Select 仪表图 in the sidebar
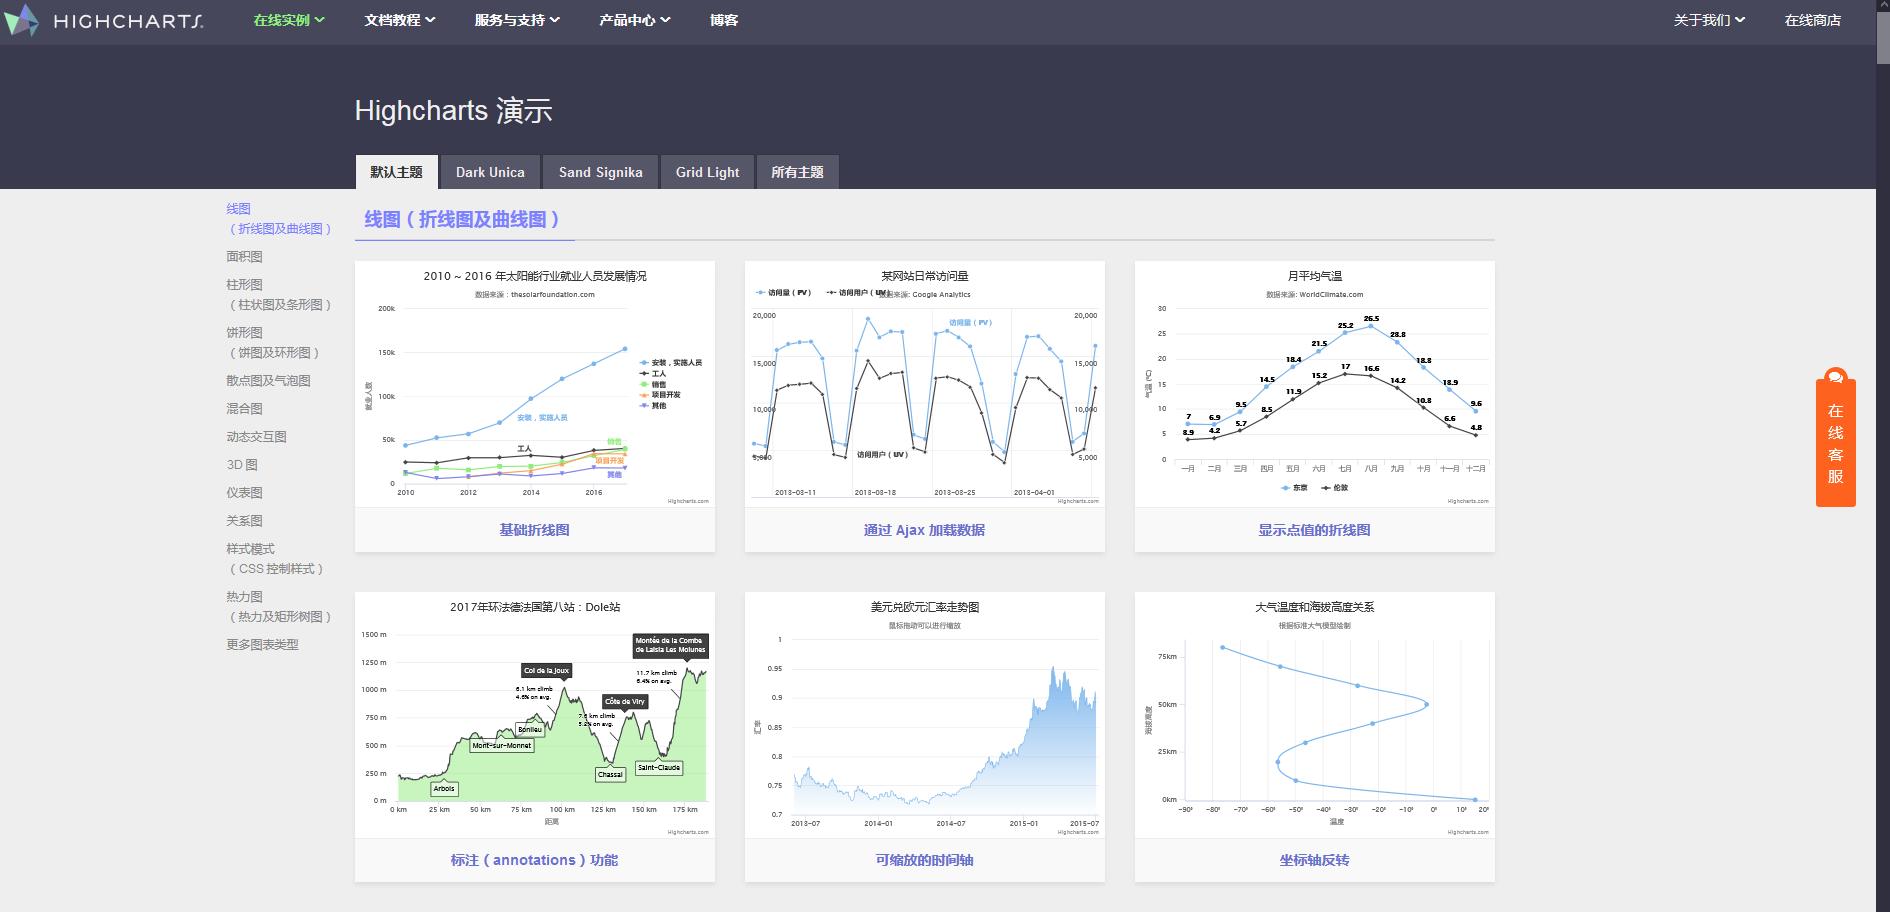Screen dimensions: 1890x912 244,493
